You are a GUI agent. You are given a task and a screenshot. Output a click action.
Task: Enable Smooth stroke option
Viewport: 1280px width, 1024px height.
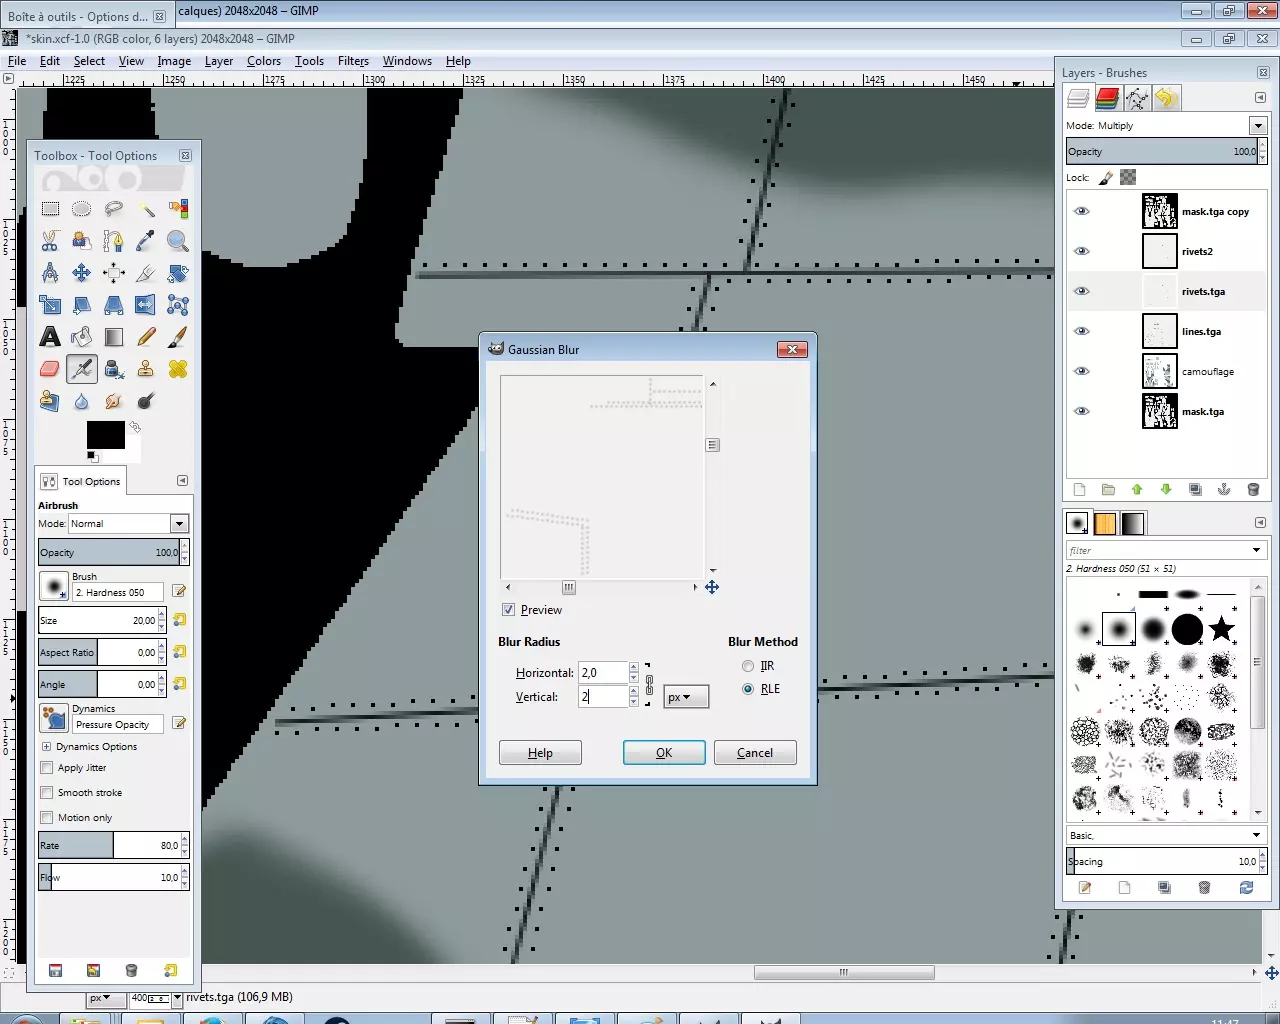click(x=46, y=793)
